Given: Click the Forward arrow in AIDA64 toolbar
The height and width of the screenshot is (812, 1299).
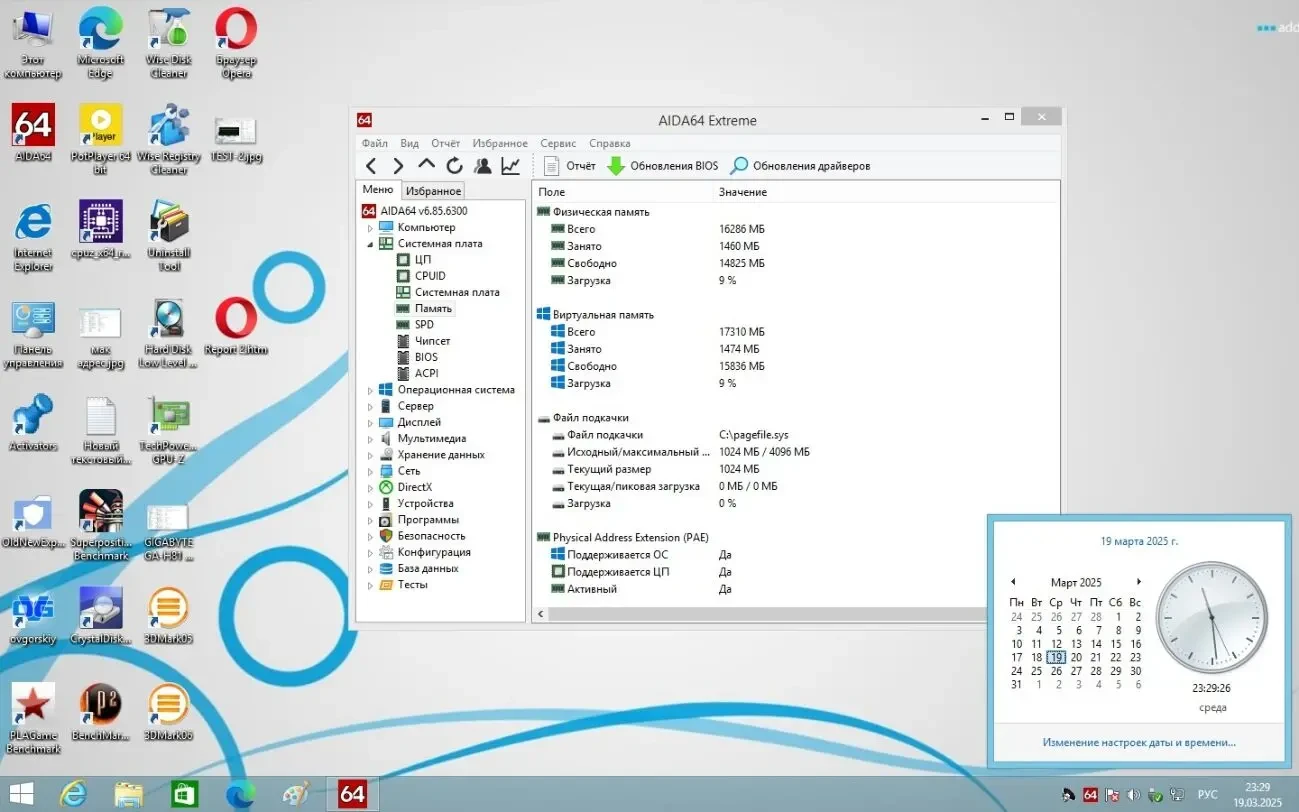Looking at the screenshot, I should [398, 166].
